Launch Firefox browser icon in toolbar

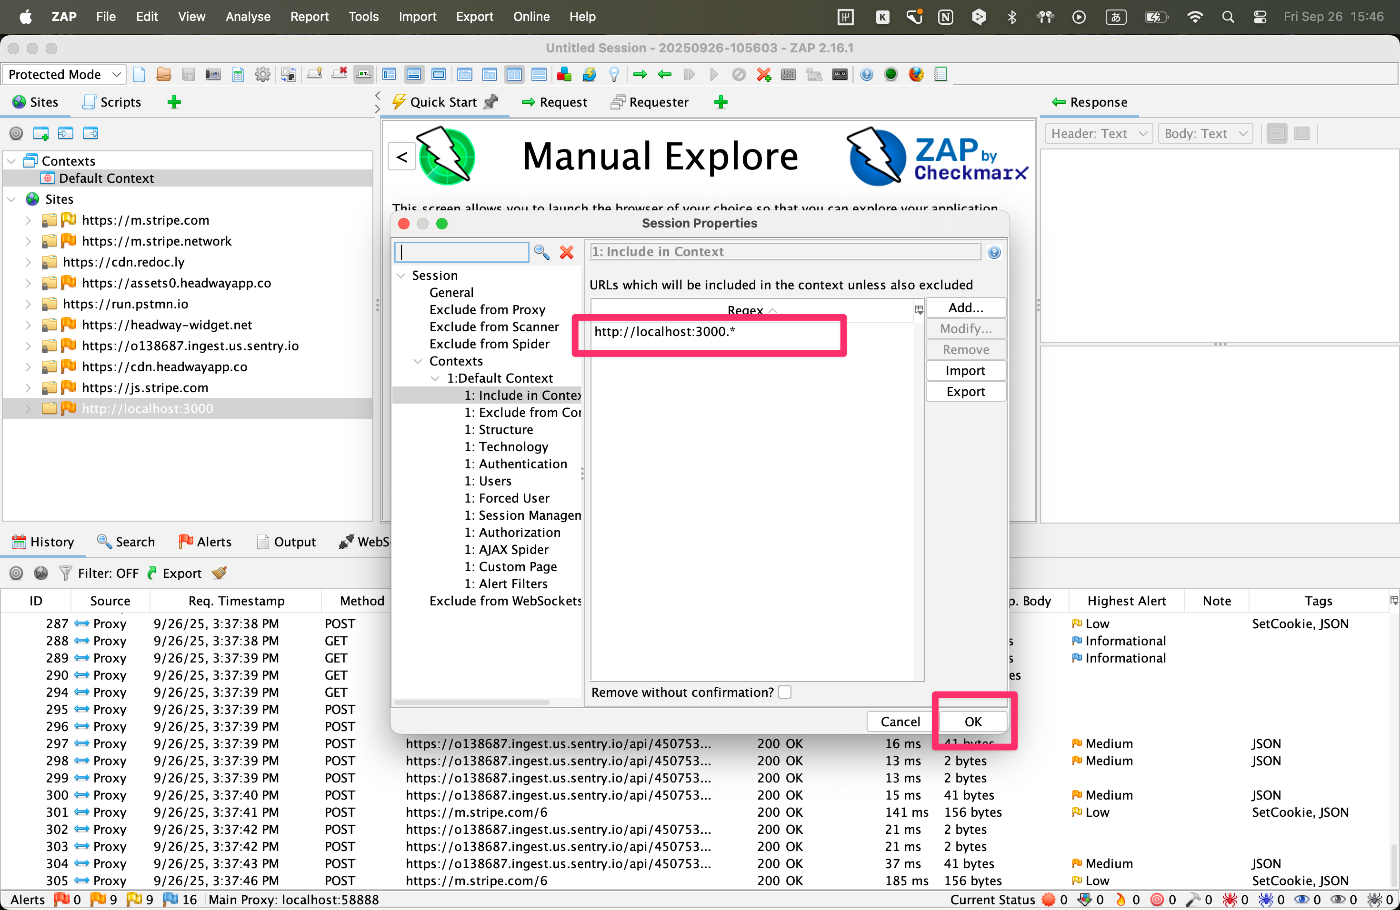pyautogui.click(x=916, y=74)
